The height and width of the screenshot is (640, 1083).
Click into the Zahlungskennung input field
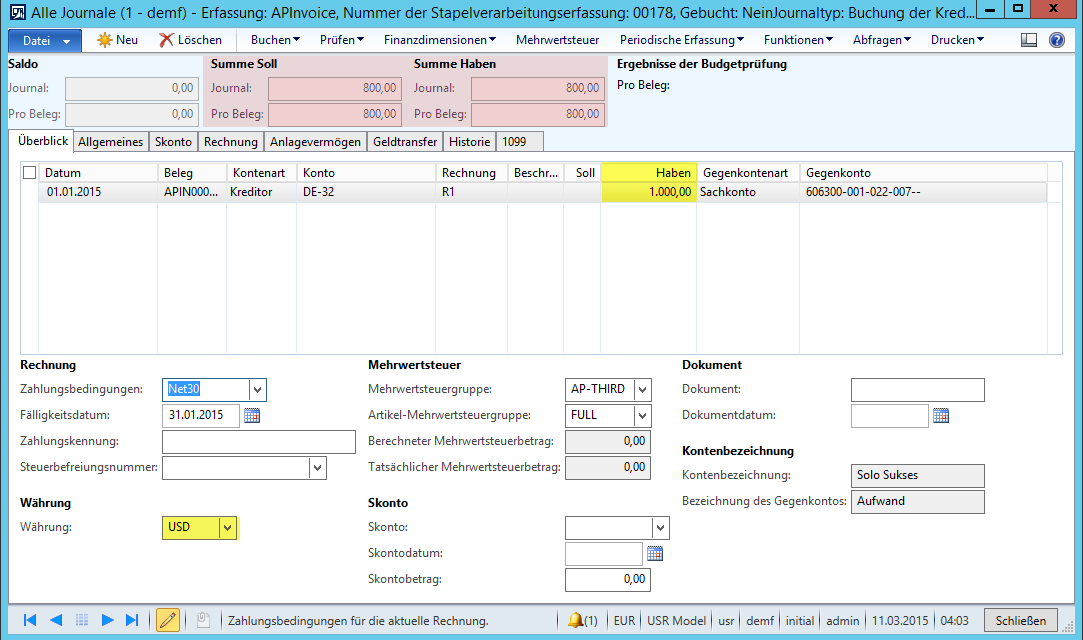(x=258, y=441)
